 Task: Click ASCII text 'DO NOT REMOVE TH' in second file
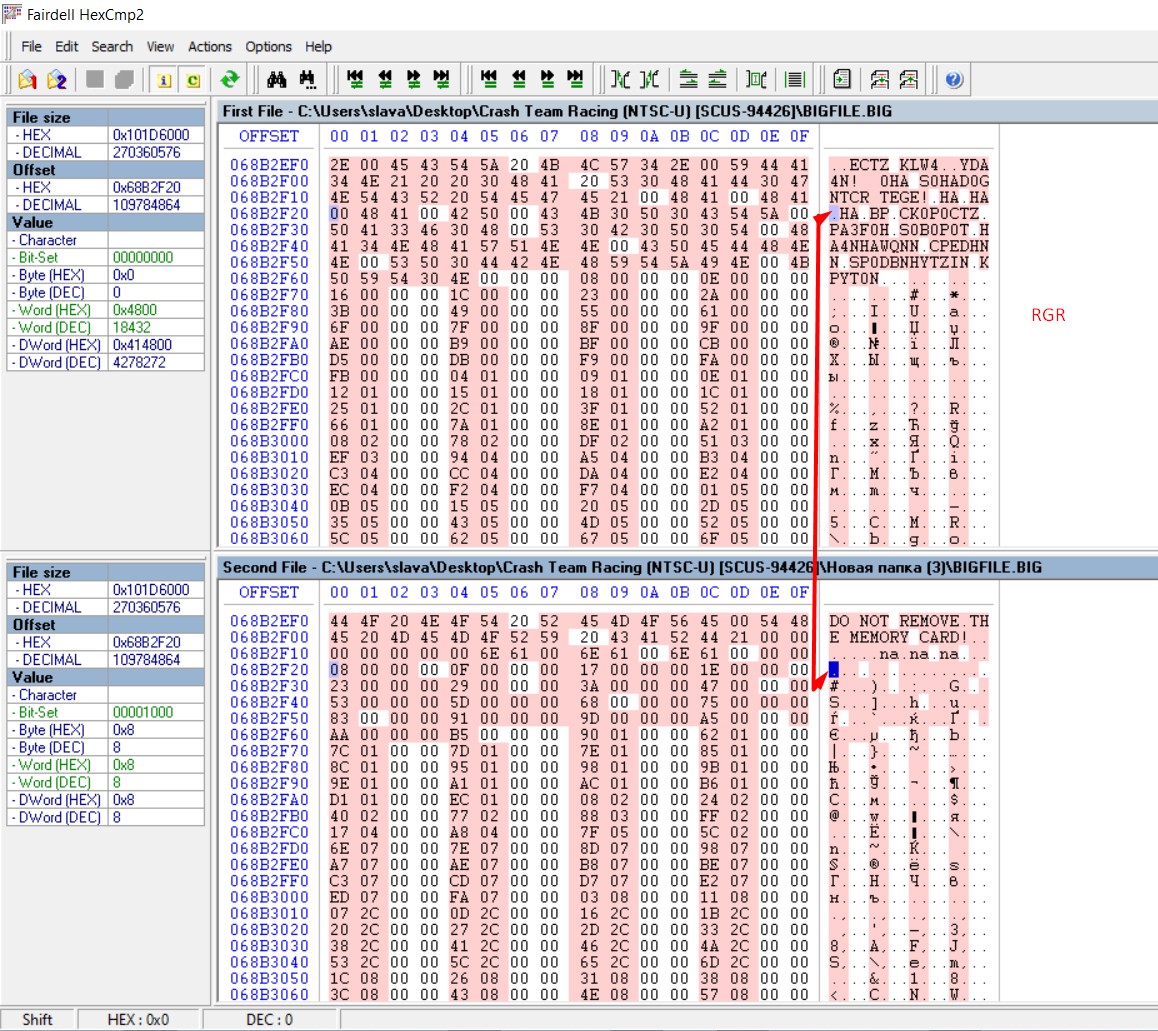coord(908,621)
